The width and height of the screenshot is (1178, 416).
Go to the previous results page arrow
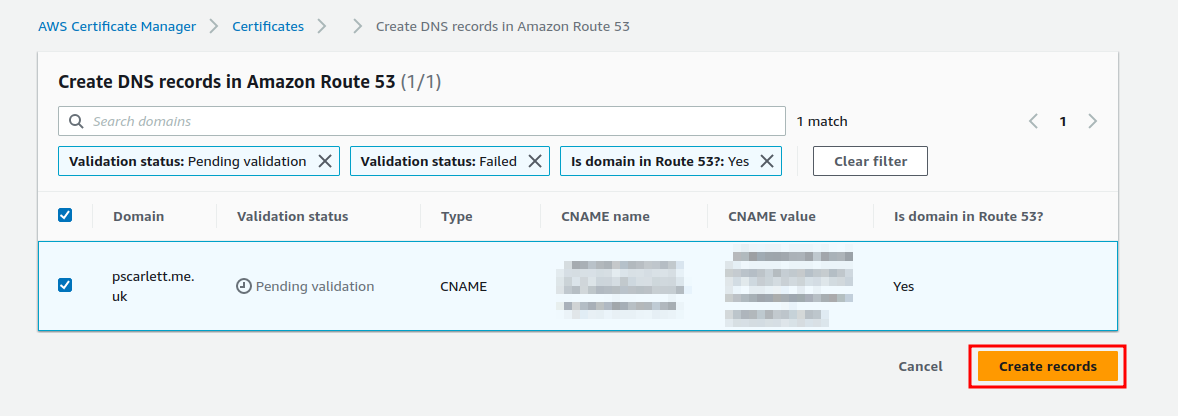pos(1034,121)
